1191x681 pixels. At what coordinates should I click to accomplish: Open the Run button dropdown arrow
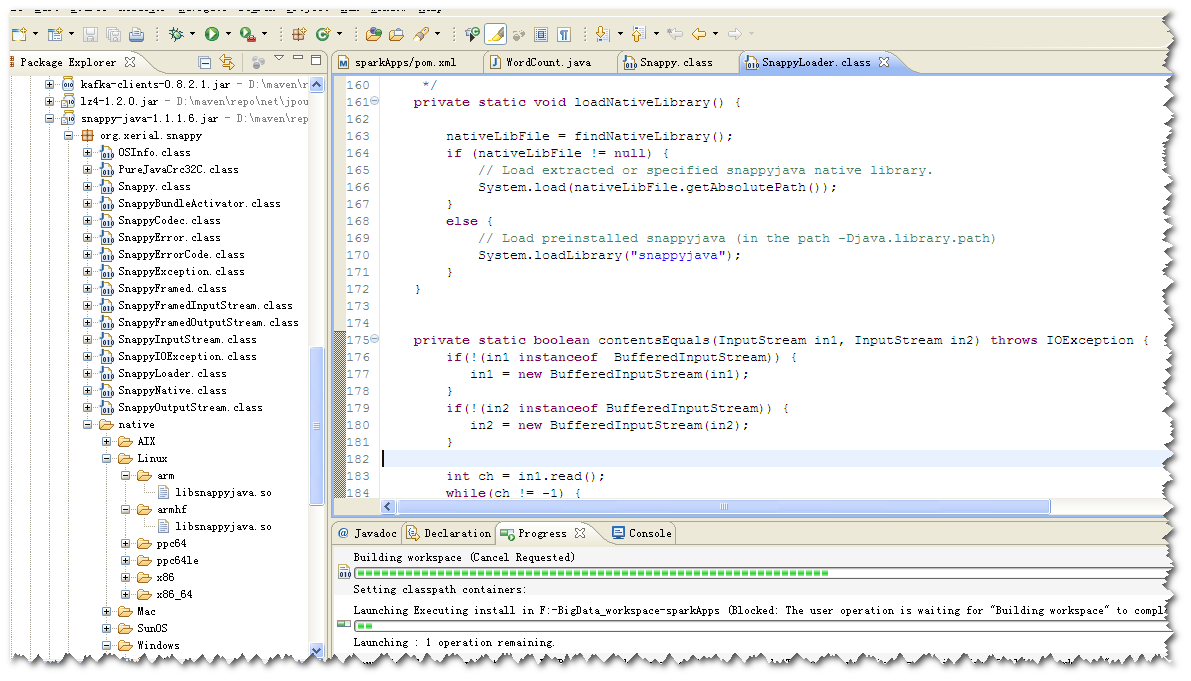coord(227,35)
